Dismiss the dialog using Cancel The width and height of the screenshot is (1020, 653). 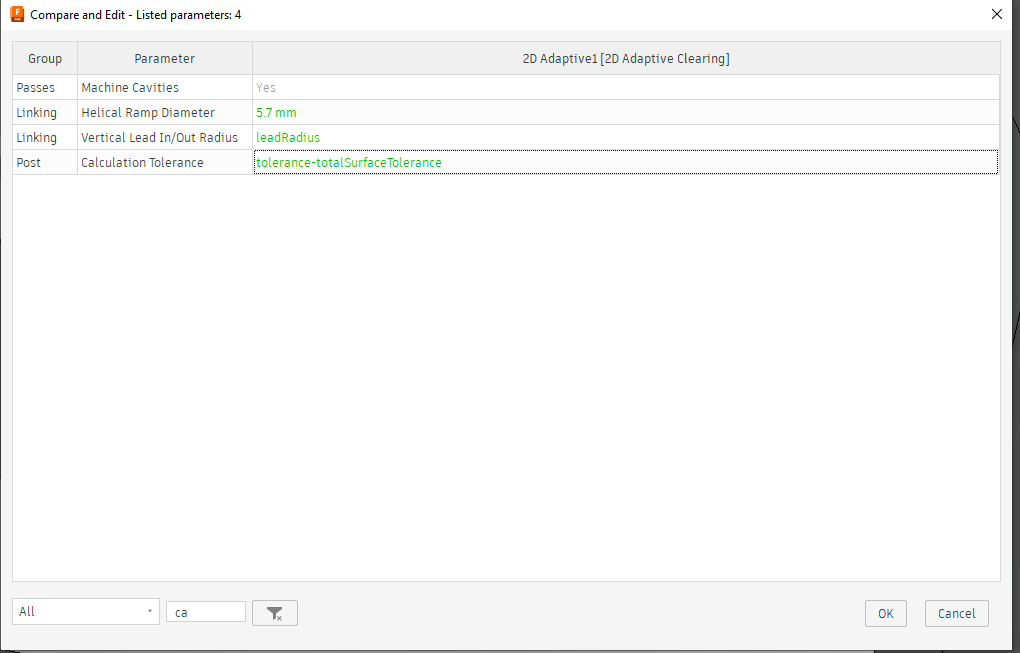pyautogui.click(x=955, y=613)
